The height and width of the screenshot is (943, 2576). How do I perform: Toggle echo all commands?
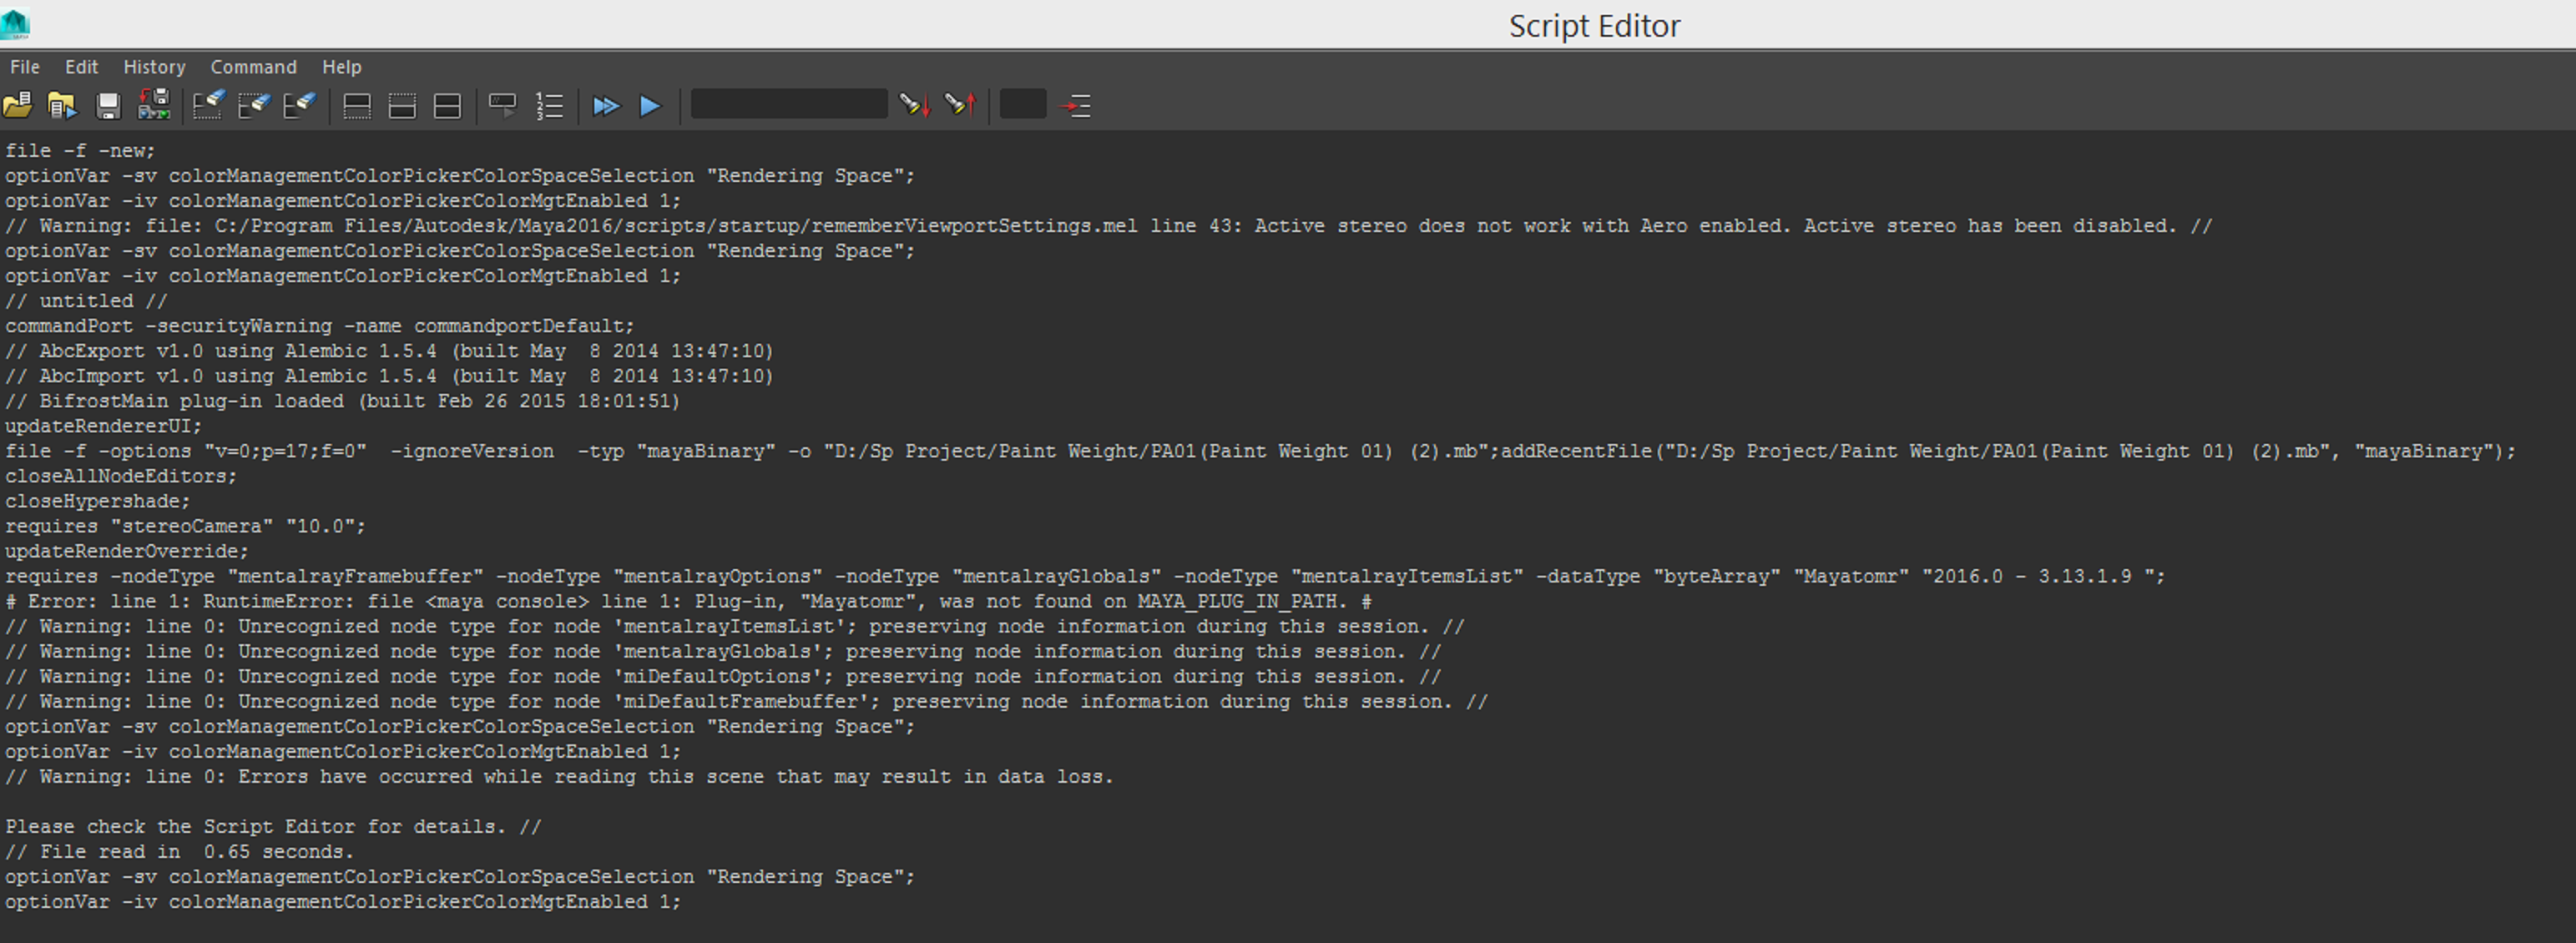click(x=502, y=105)
